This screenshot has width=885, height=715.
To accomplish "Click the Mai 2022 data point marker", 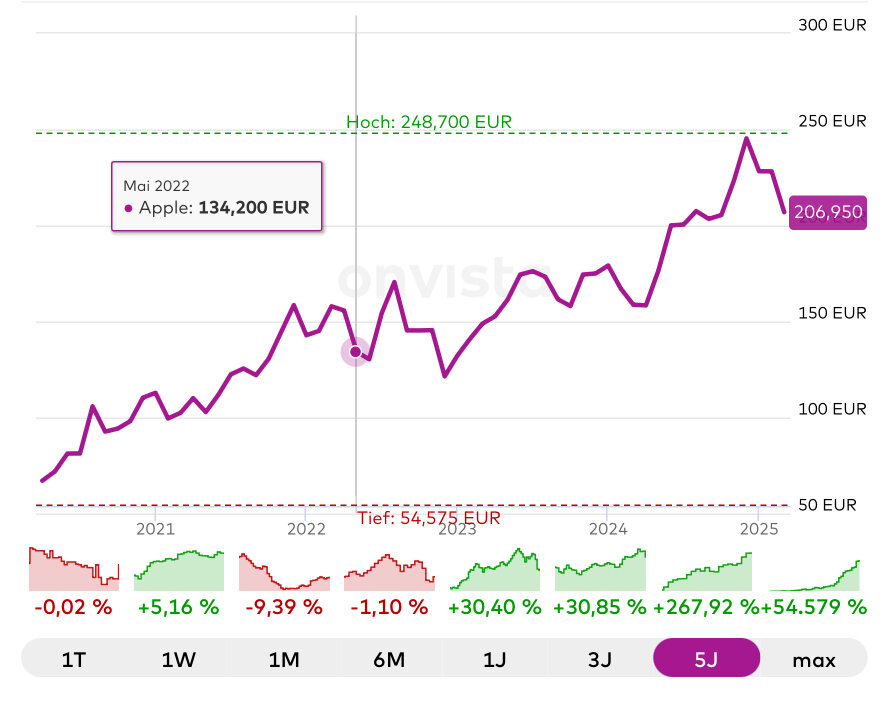I will [355, 351].
